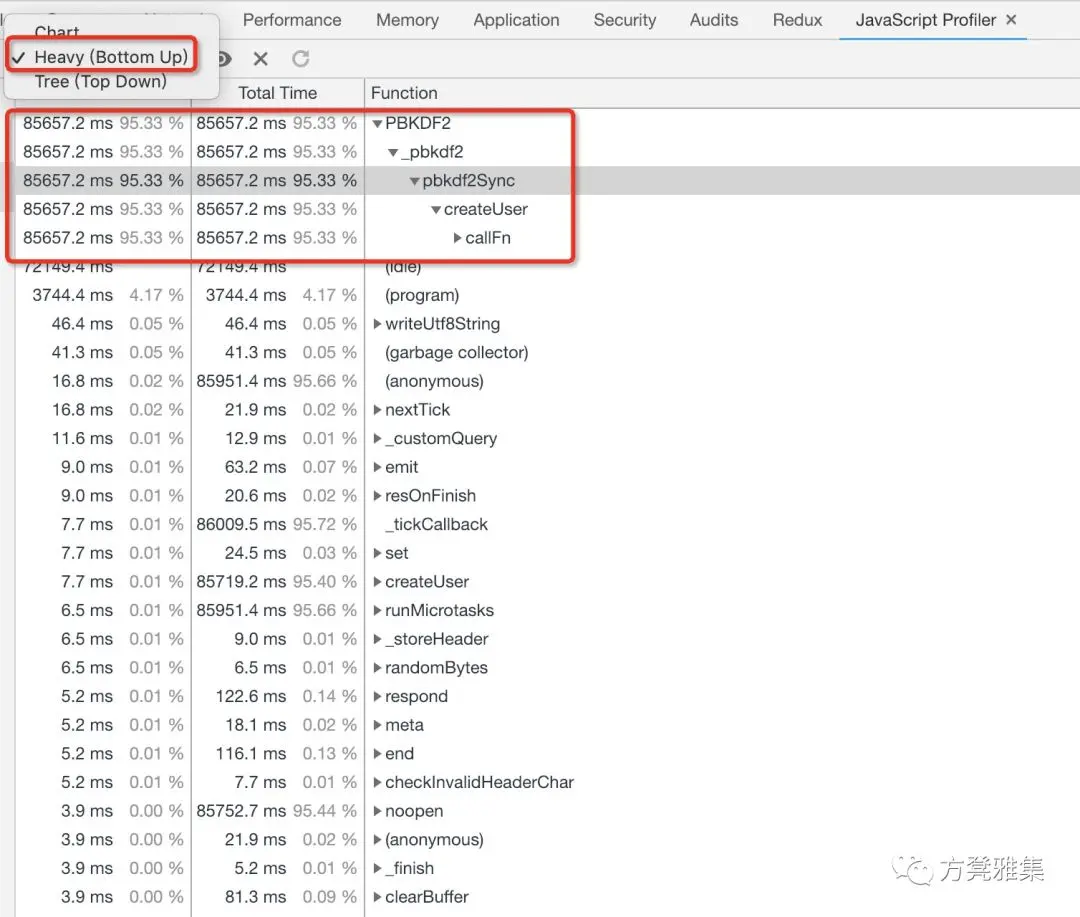Expand the _customQuery row
Screen dimensions: 1080x917
[x=377, y=439]
